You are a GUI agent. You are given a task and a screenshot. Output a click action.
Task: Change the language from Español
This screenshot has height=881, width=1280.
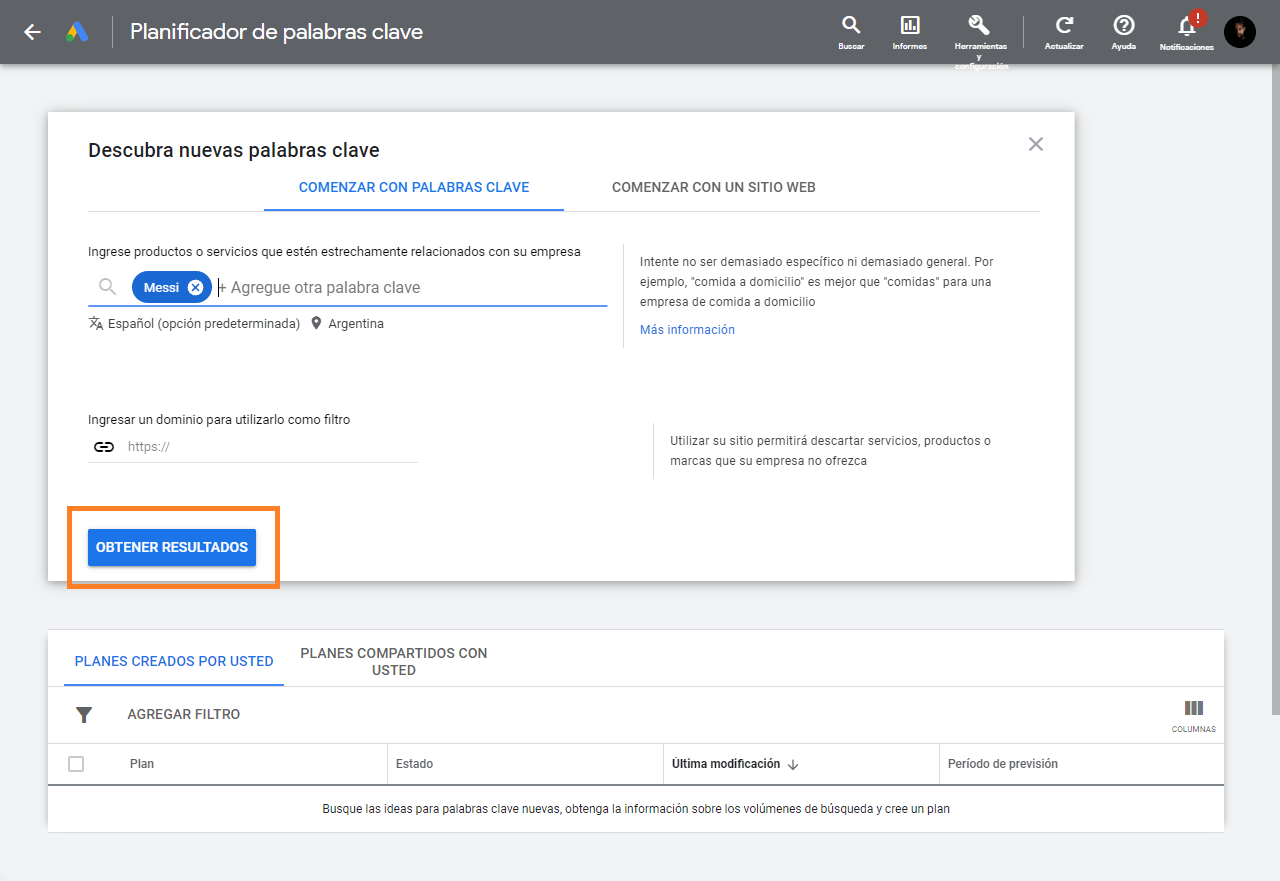[x=194, y=323]
